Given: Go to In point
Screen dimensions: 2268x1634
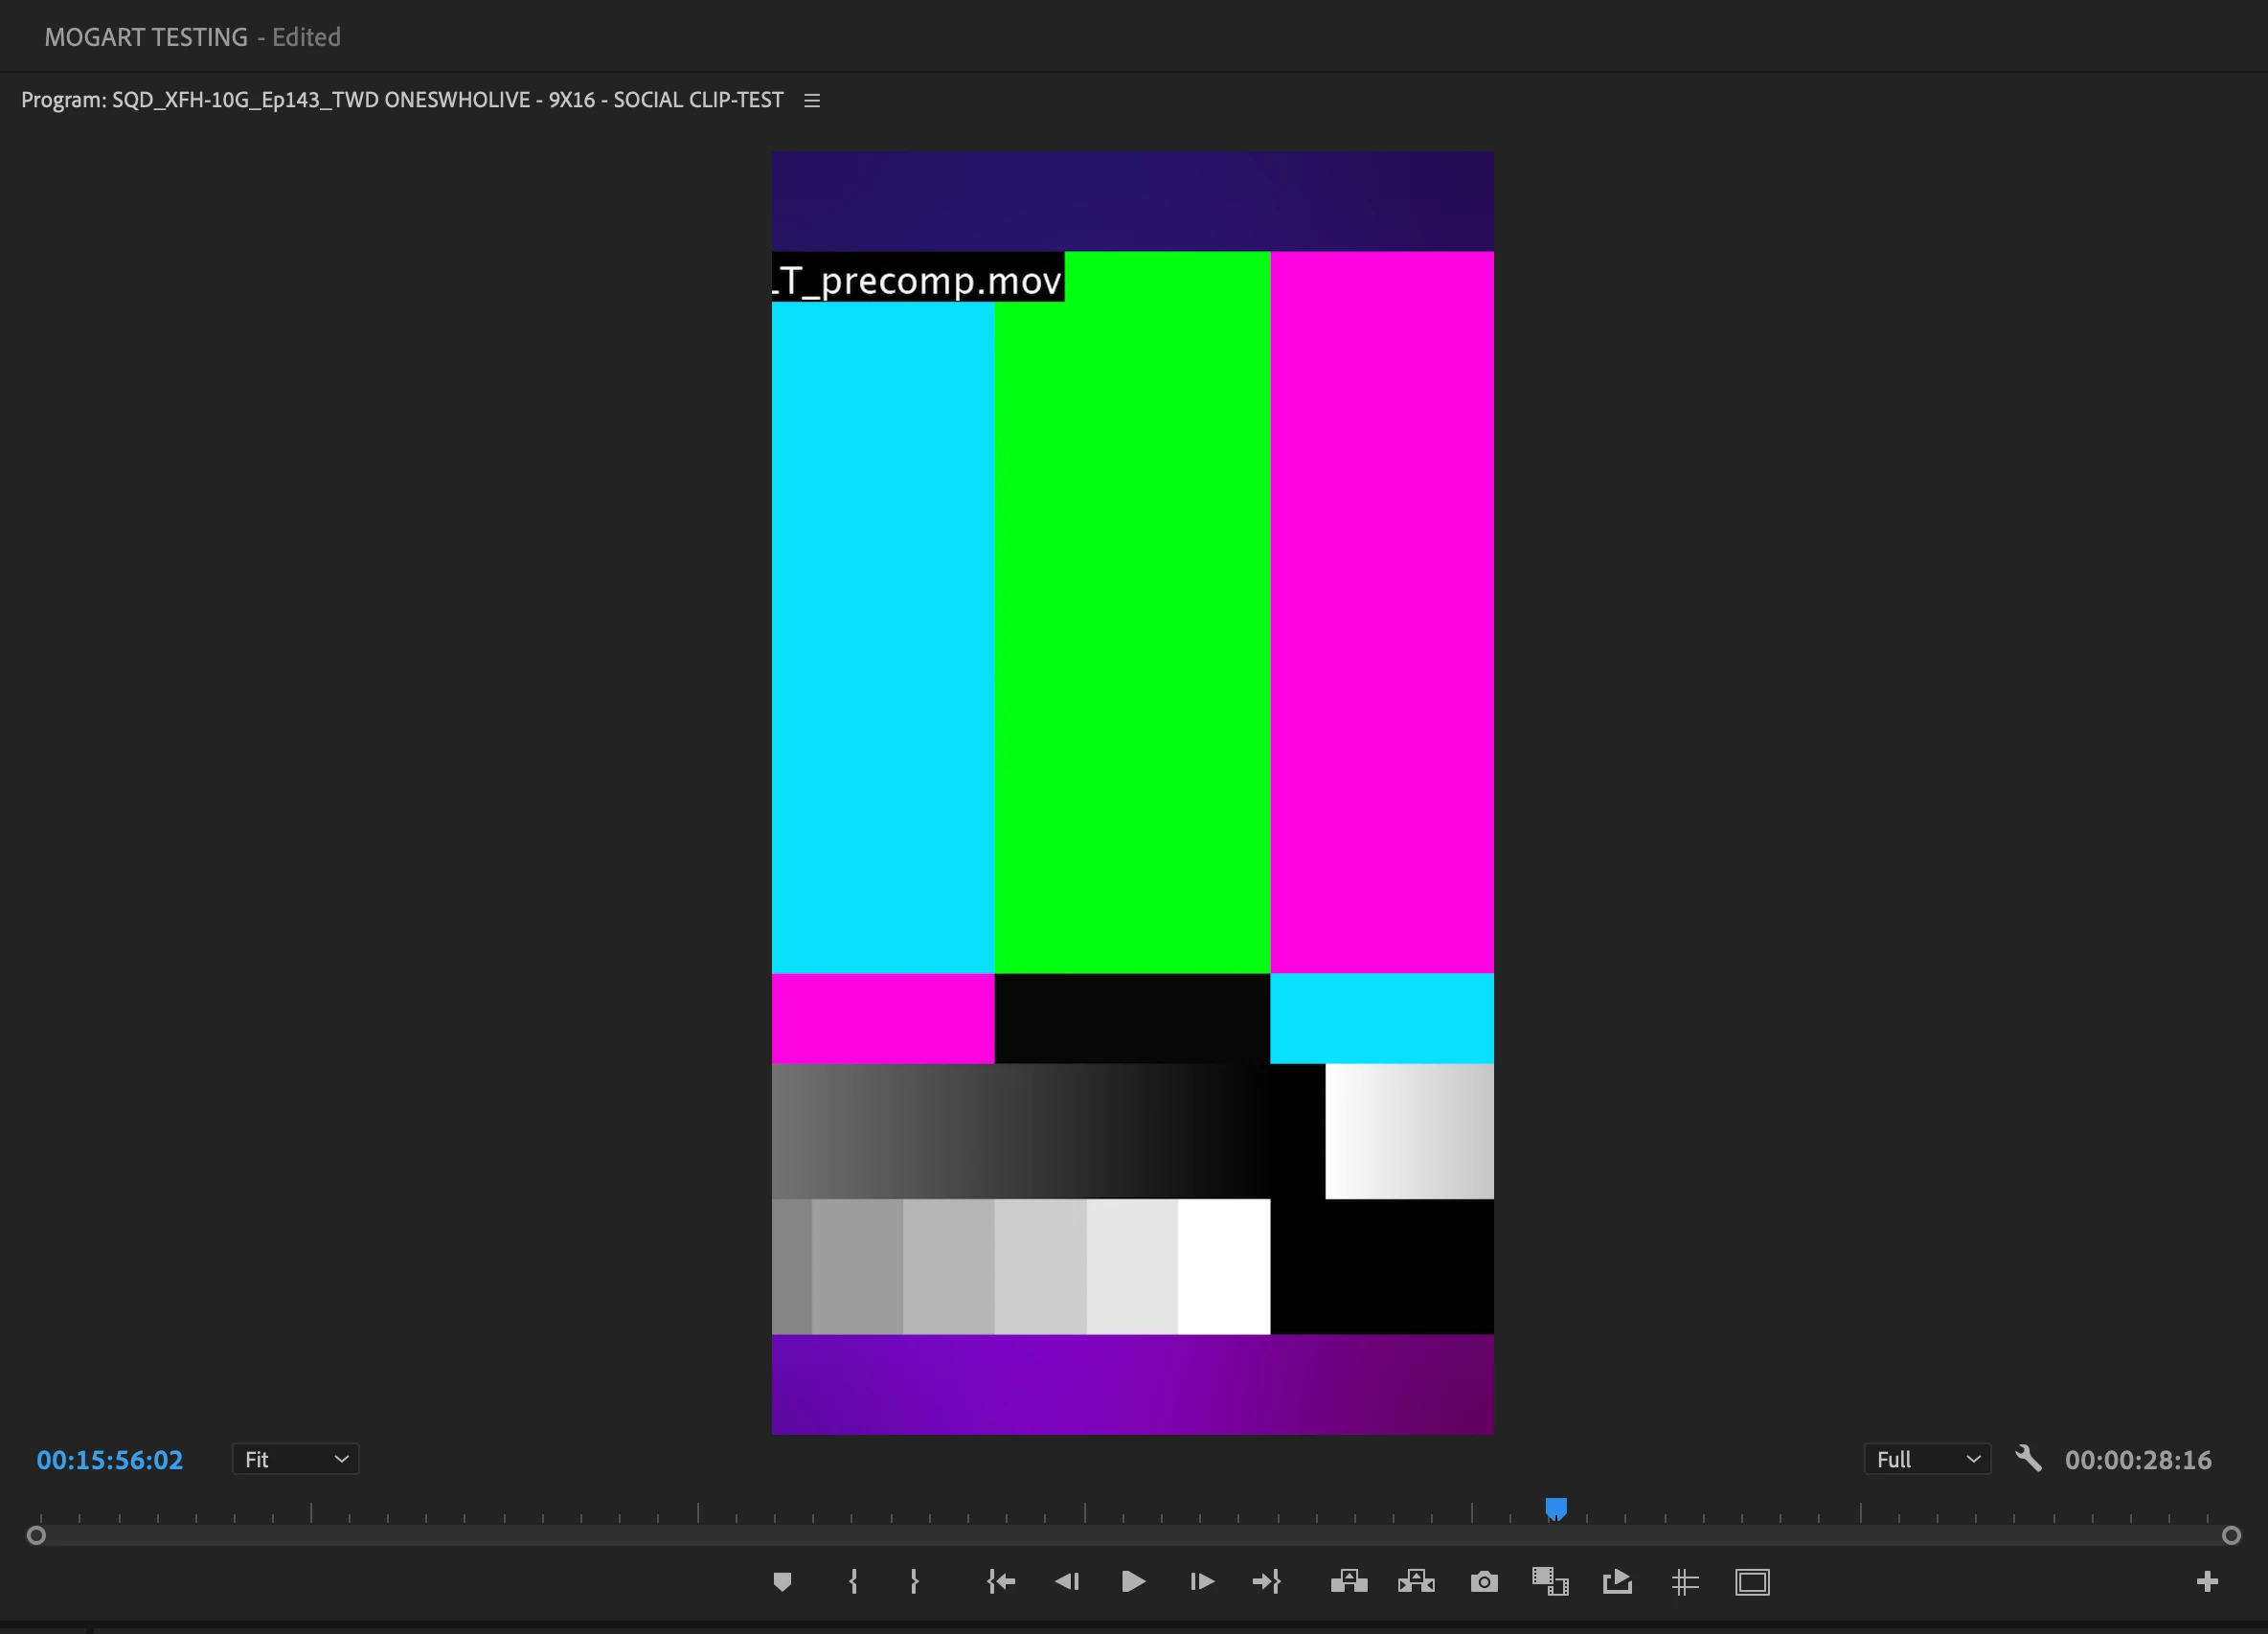Looking at the screenshot, I should pos(1001,1581).
